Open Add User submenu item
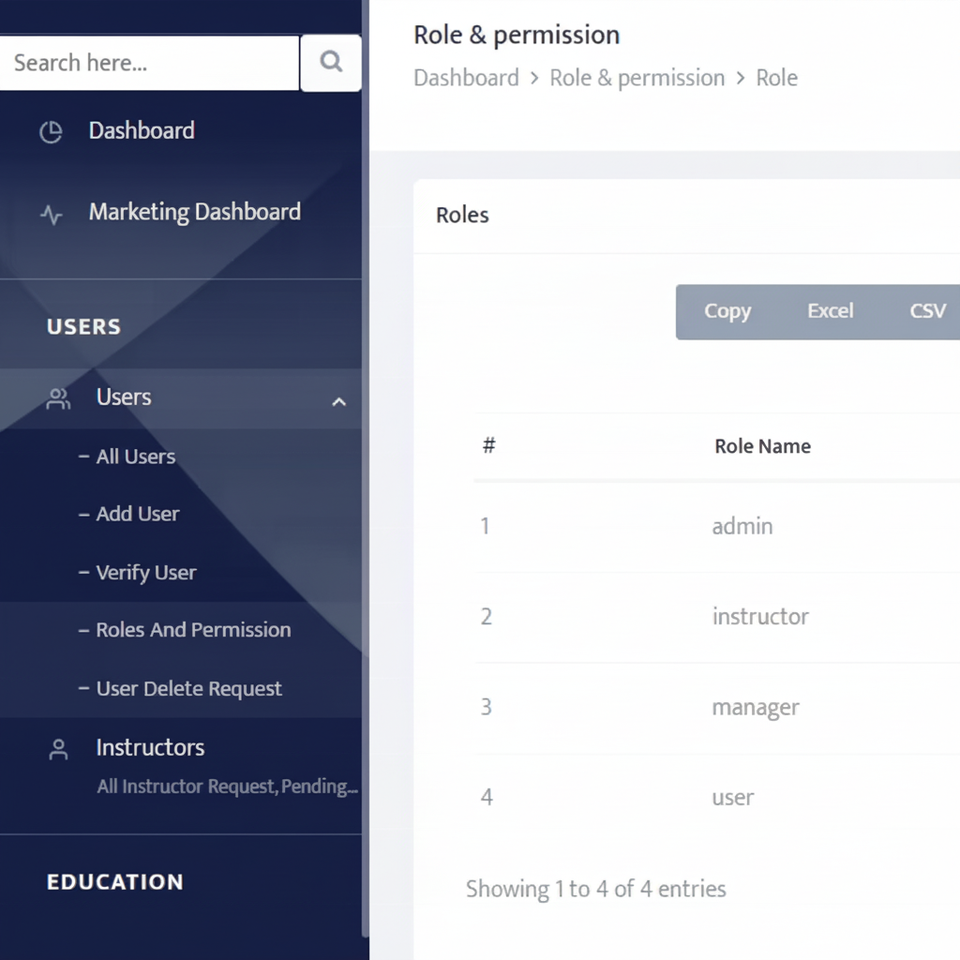Screen dimensions: 960x960 coord(137,514)
